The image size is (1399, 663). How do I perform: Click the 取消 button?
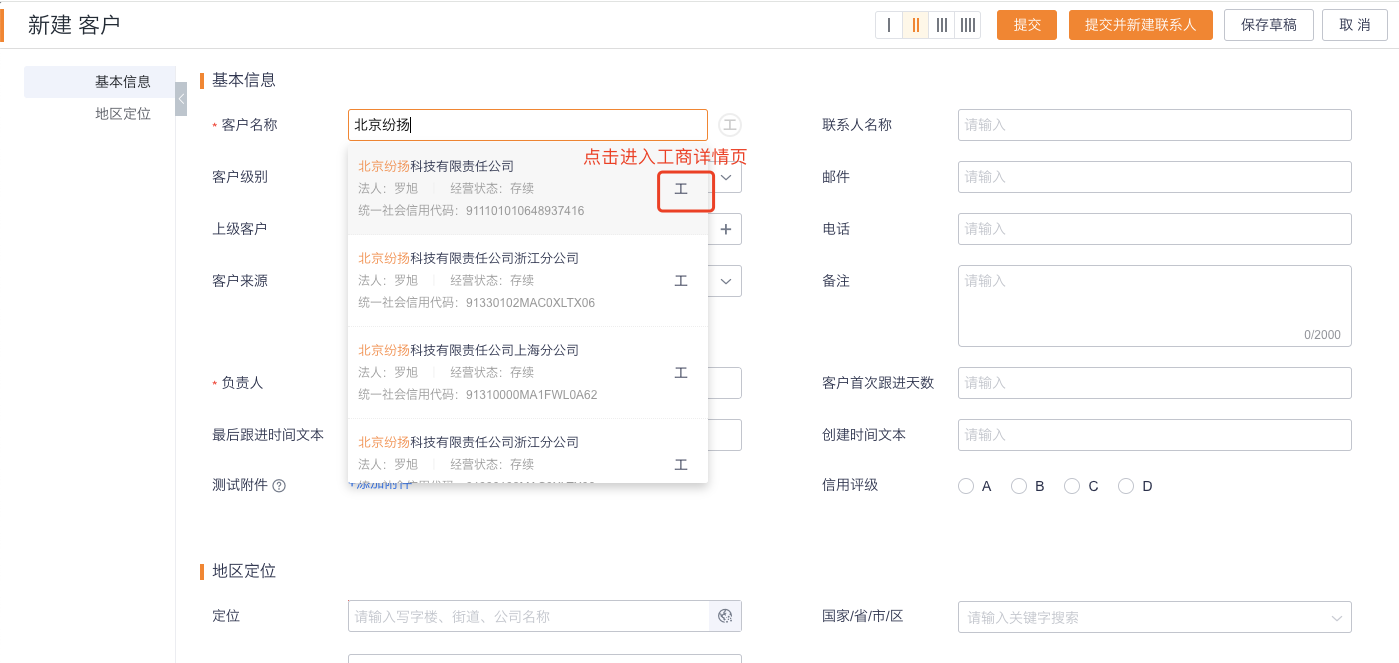pos(1355,25)
